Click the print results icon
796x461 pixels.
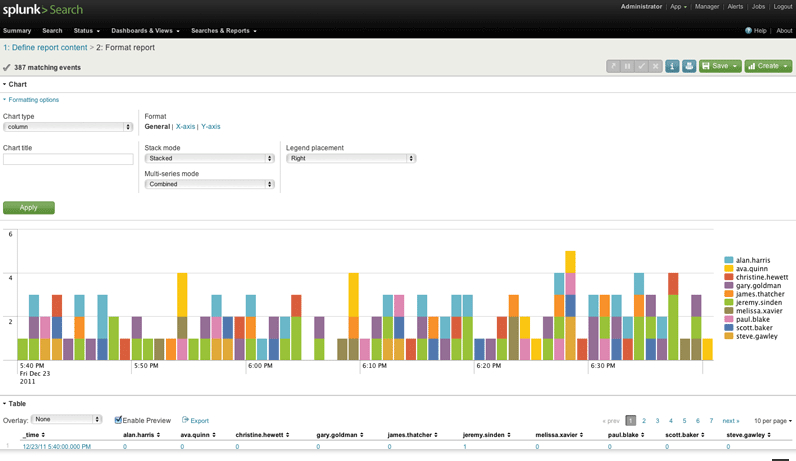click(689, 66)
